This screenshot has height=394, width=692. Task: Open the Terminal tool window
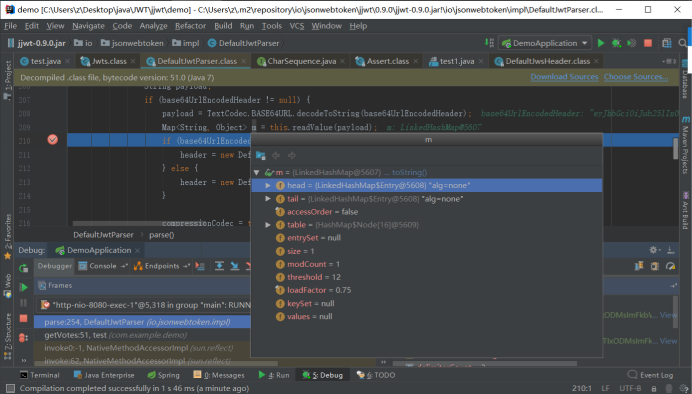coord(40,375)
